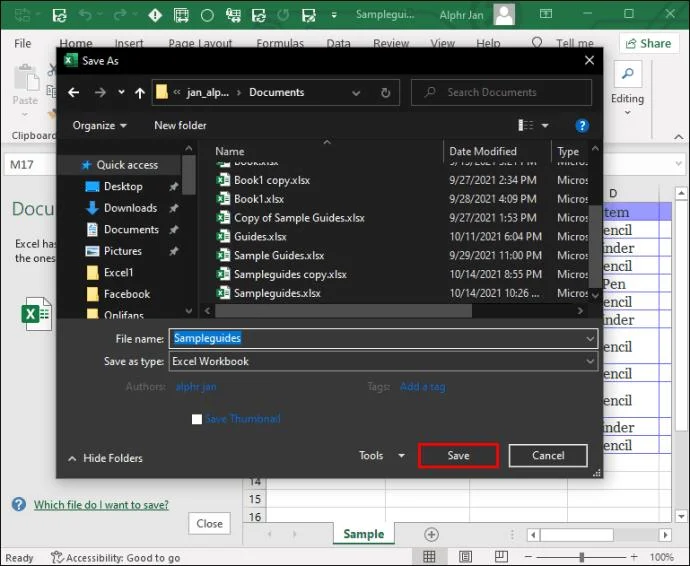Click the Save button in the dialog
Viewport: 690px width, 566px height.
click(x=458, y=456)
